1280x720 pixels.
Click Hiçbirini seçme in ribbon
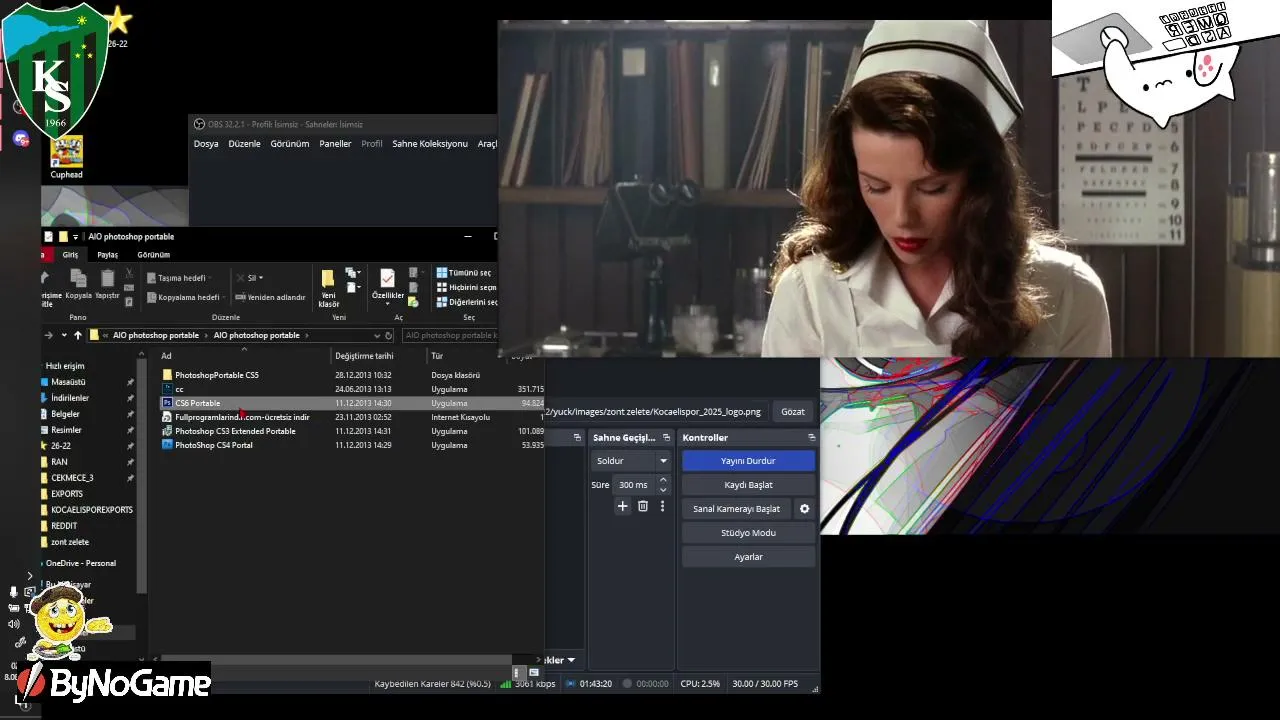466,288
